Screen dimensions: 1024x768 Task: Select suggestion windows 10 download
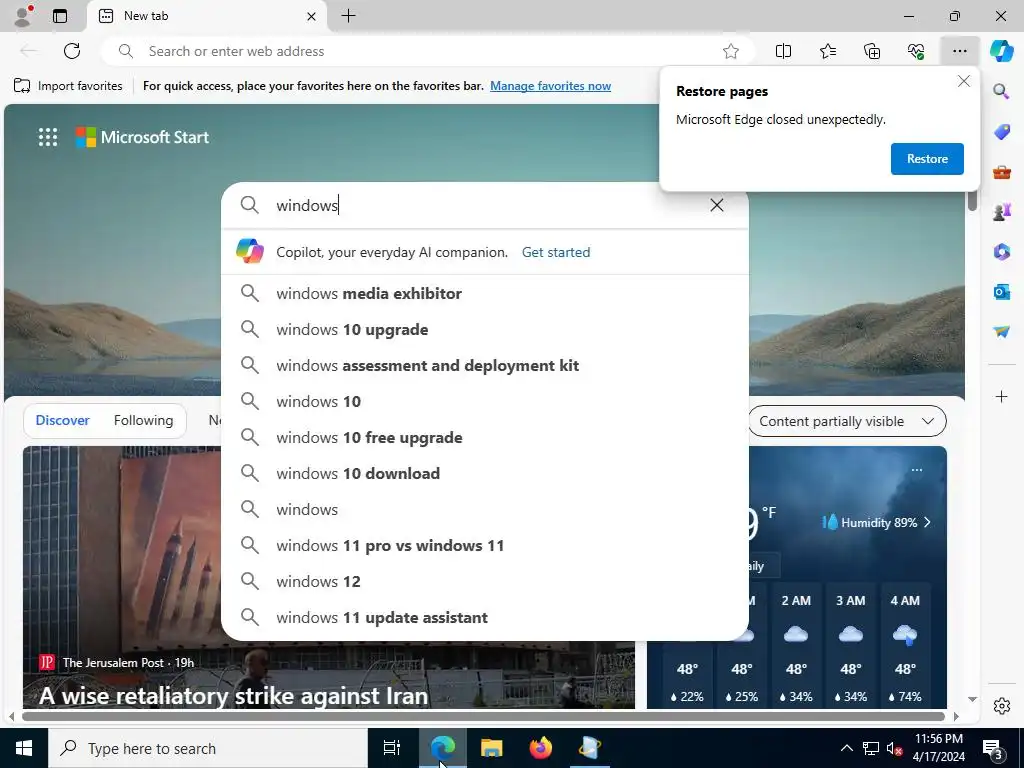[485, 473]
